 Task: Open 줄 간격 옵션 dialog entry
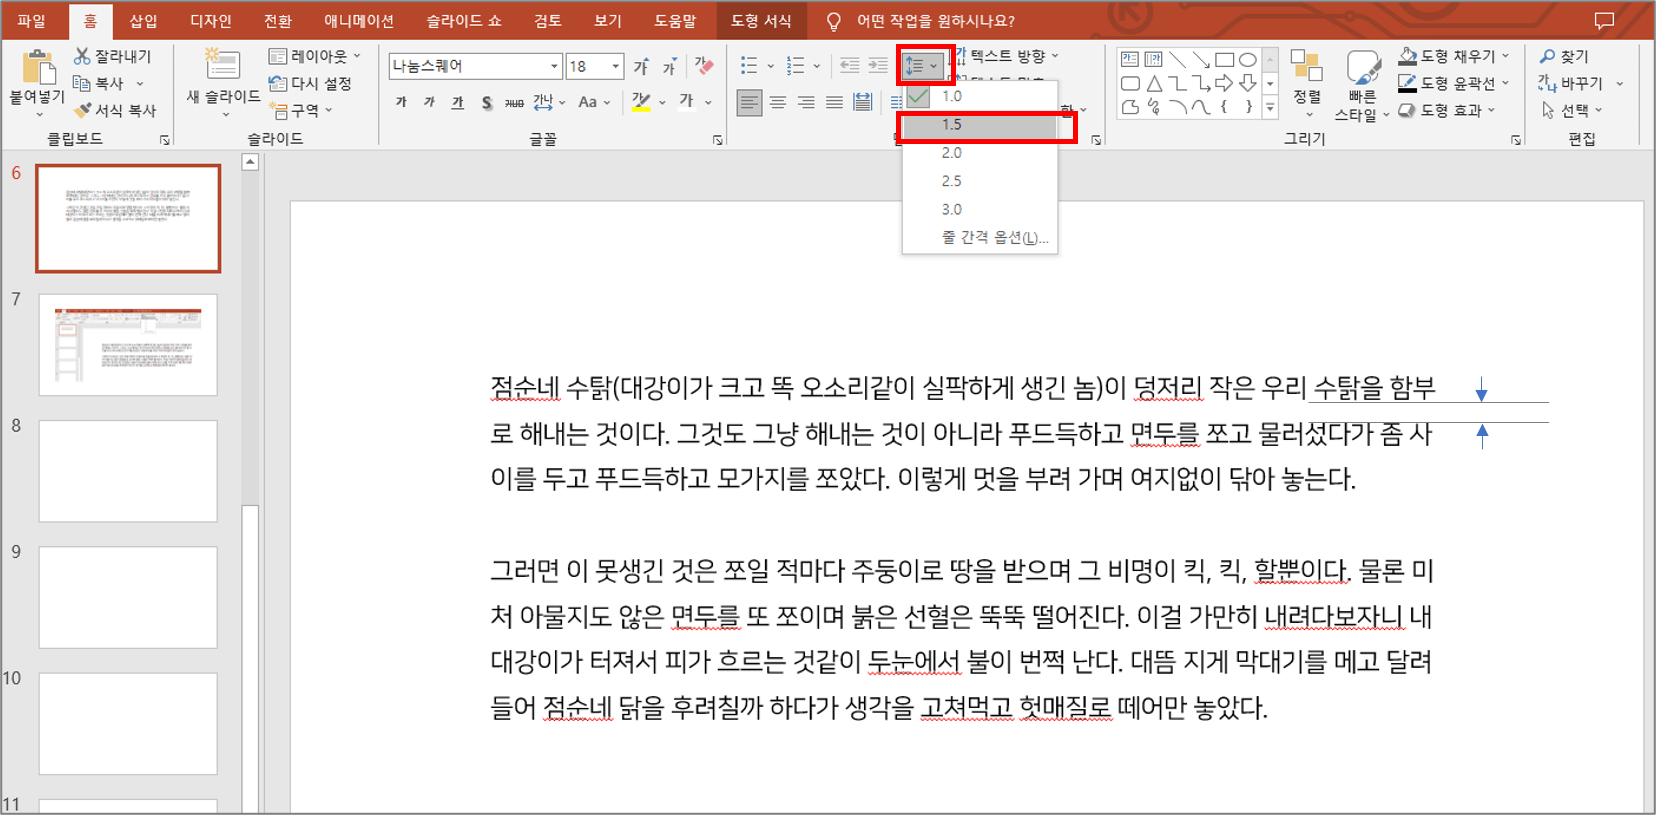980,238
